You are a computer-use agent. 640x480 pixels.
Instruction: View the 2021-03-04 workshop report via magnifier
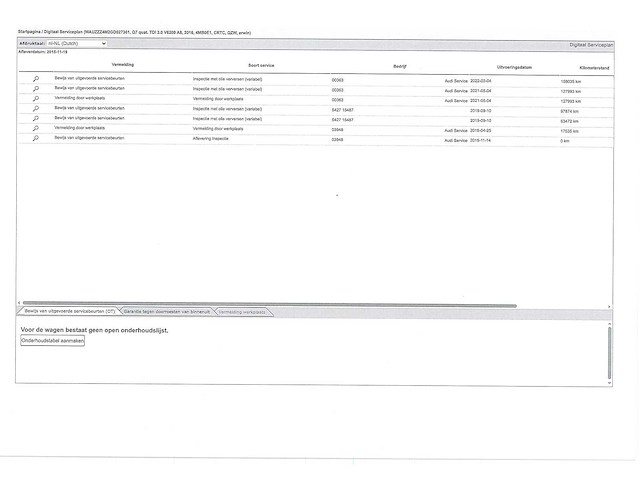point(36,99)
